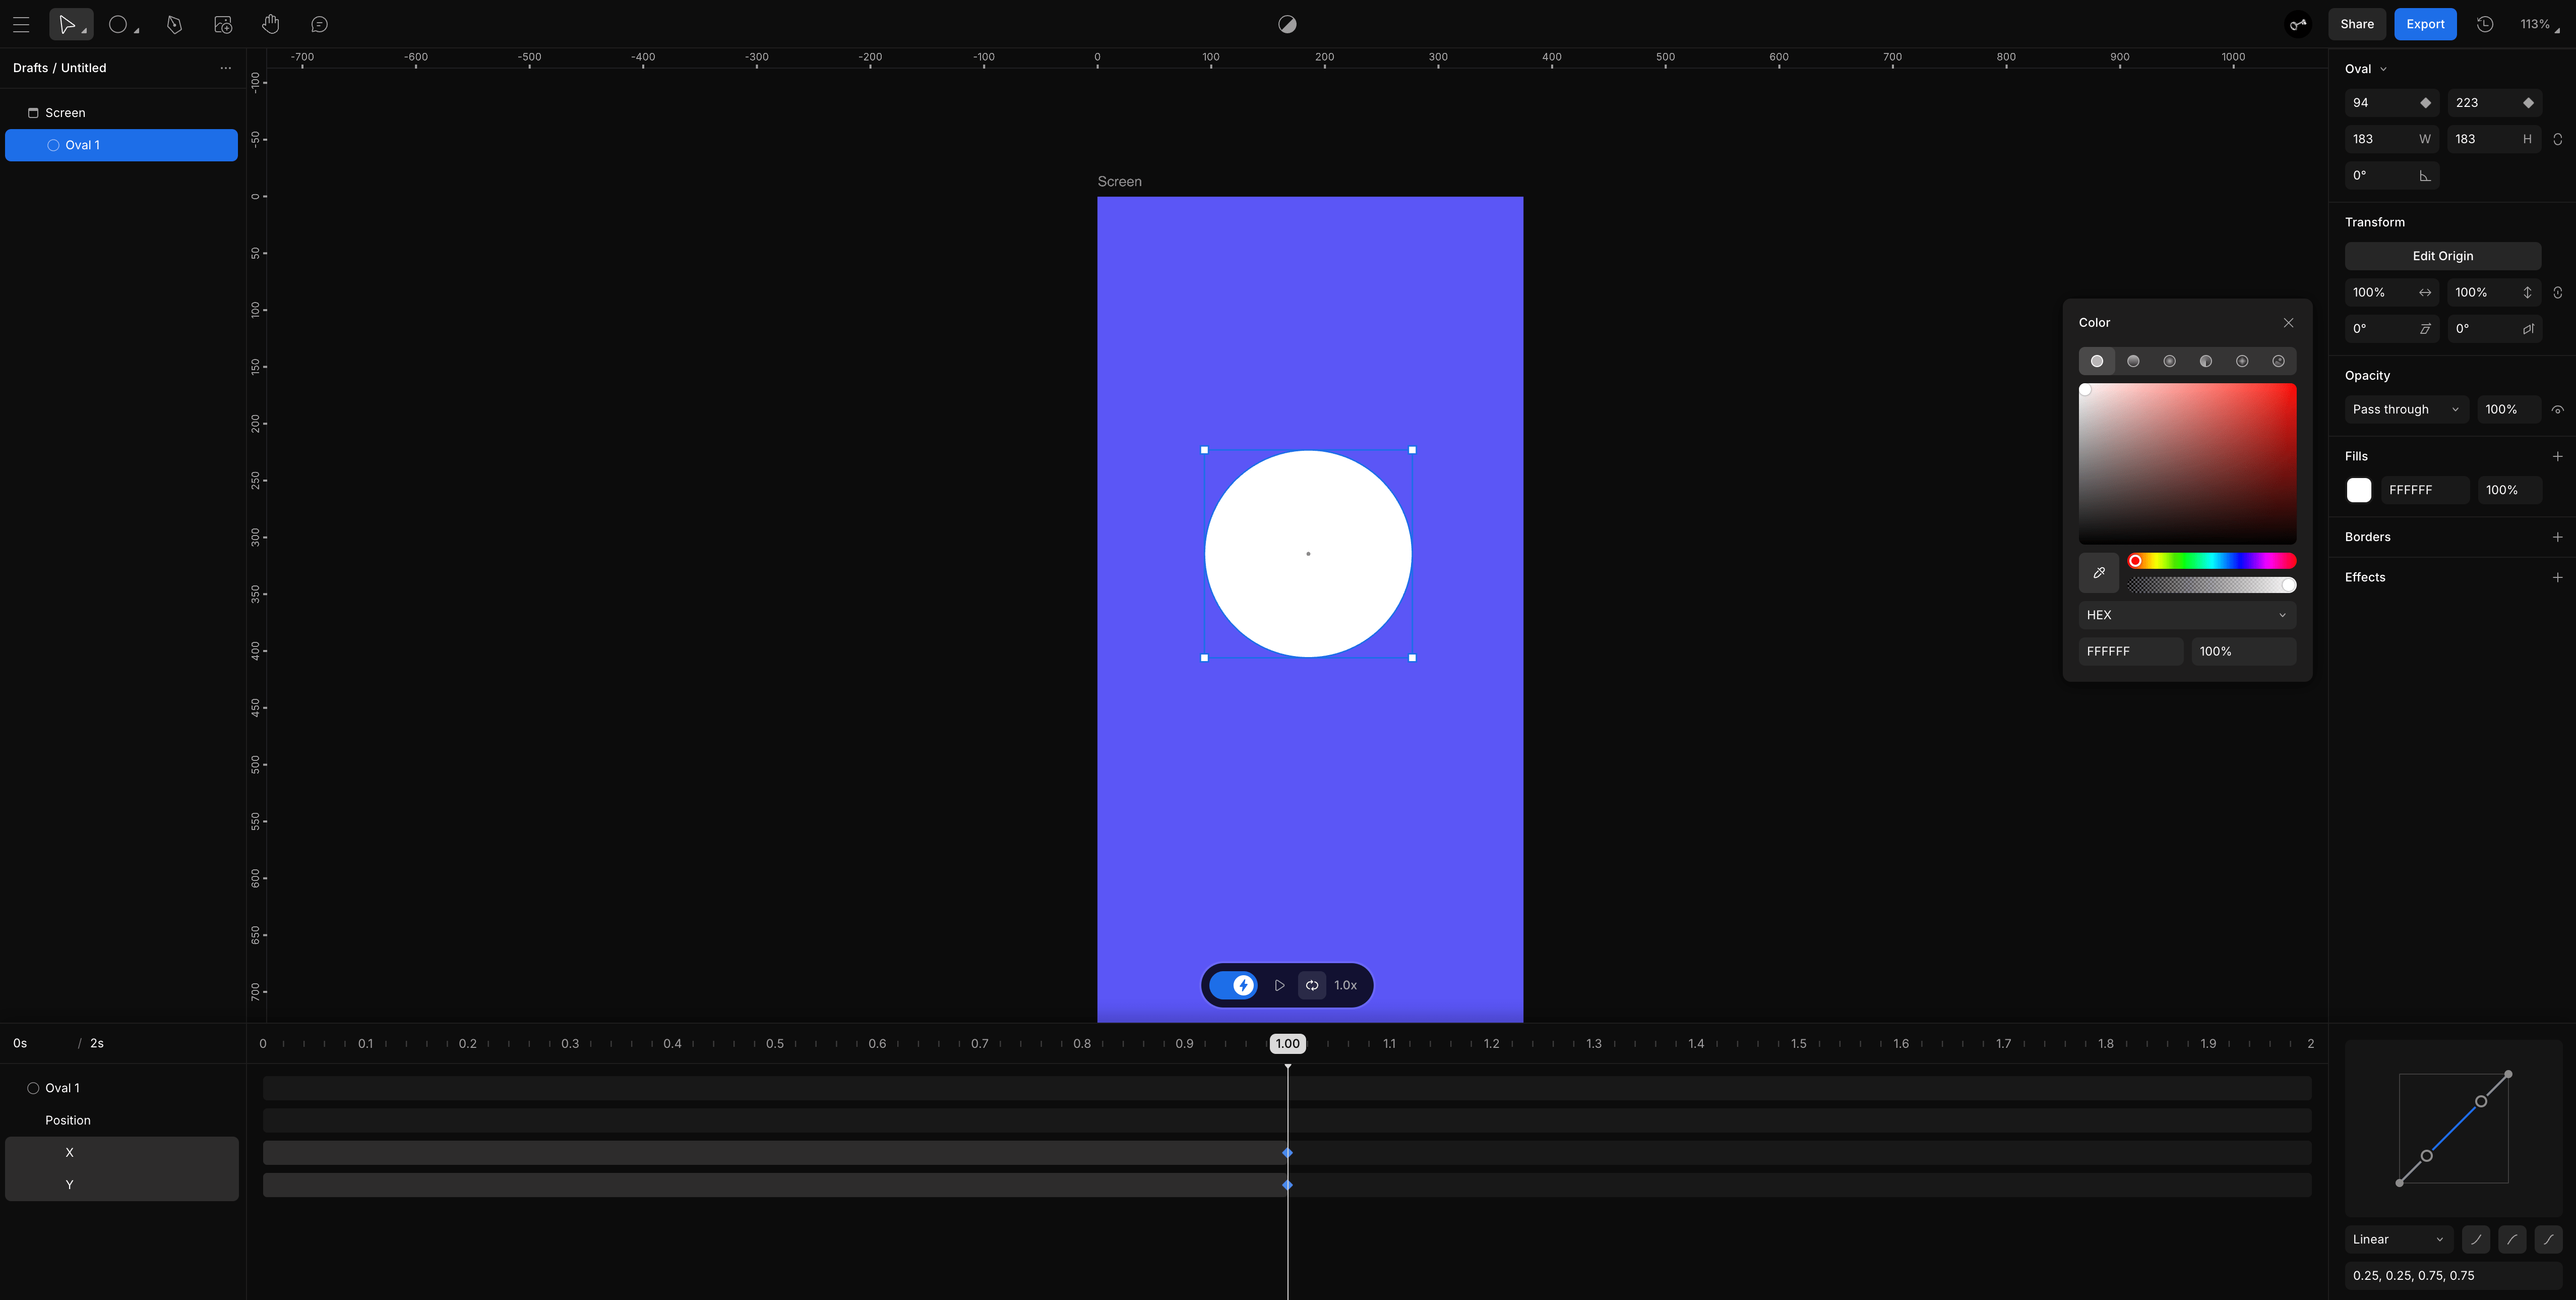Click inside the red saturation color field
The height and width of the screenshot is (1300, 2576).
(2187, 463)
